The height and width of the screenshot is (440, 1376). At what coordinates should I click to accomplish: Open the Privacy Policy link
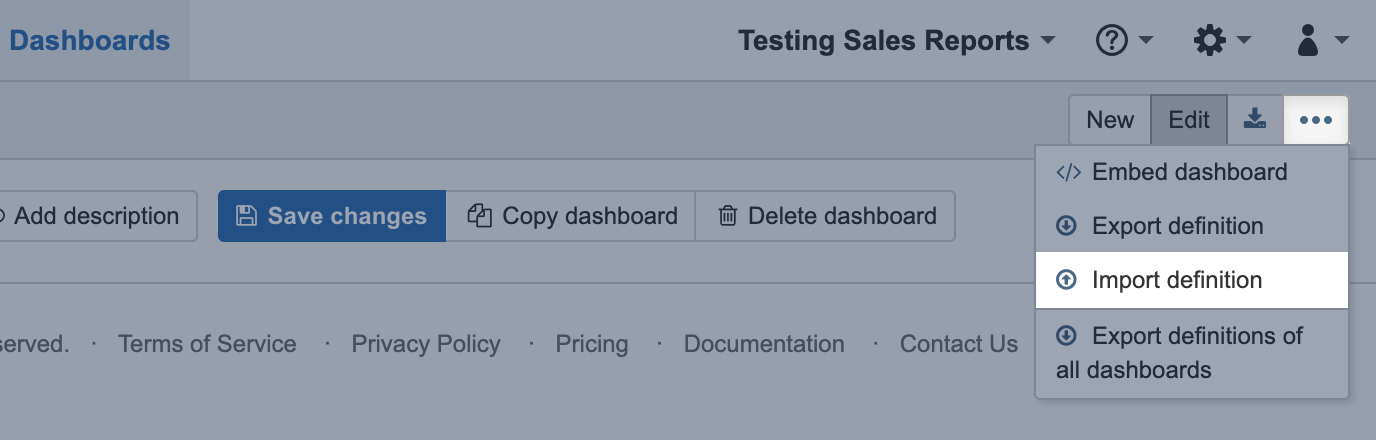click(426, 344)
